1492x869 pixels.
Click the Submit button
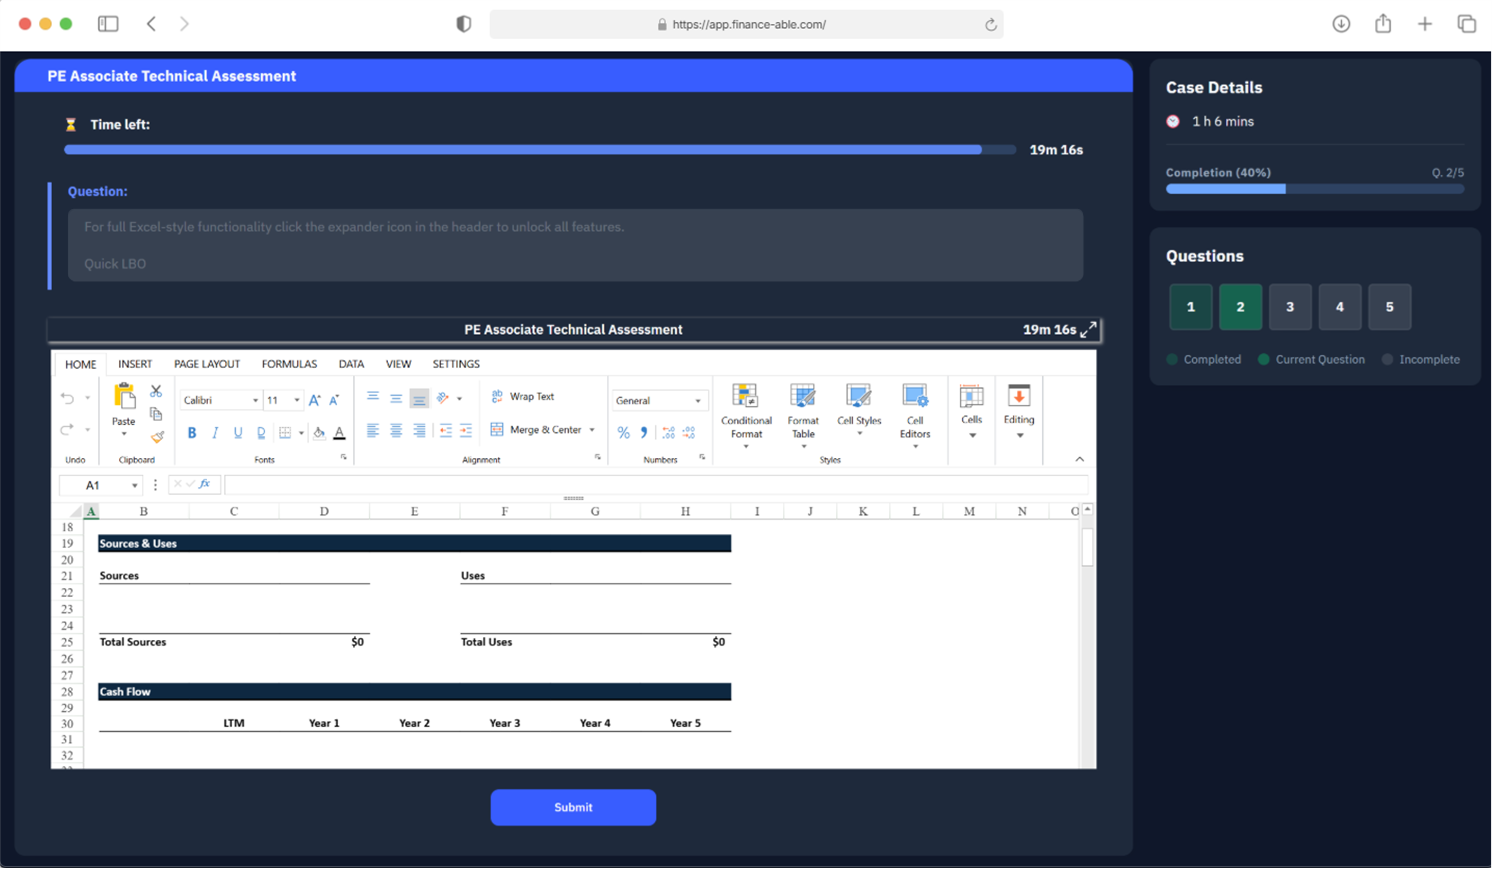pyautogui.click(x=573, y=807)
